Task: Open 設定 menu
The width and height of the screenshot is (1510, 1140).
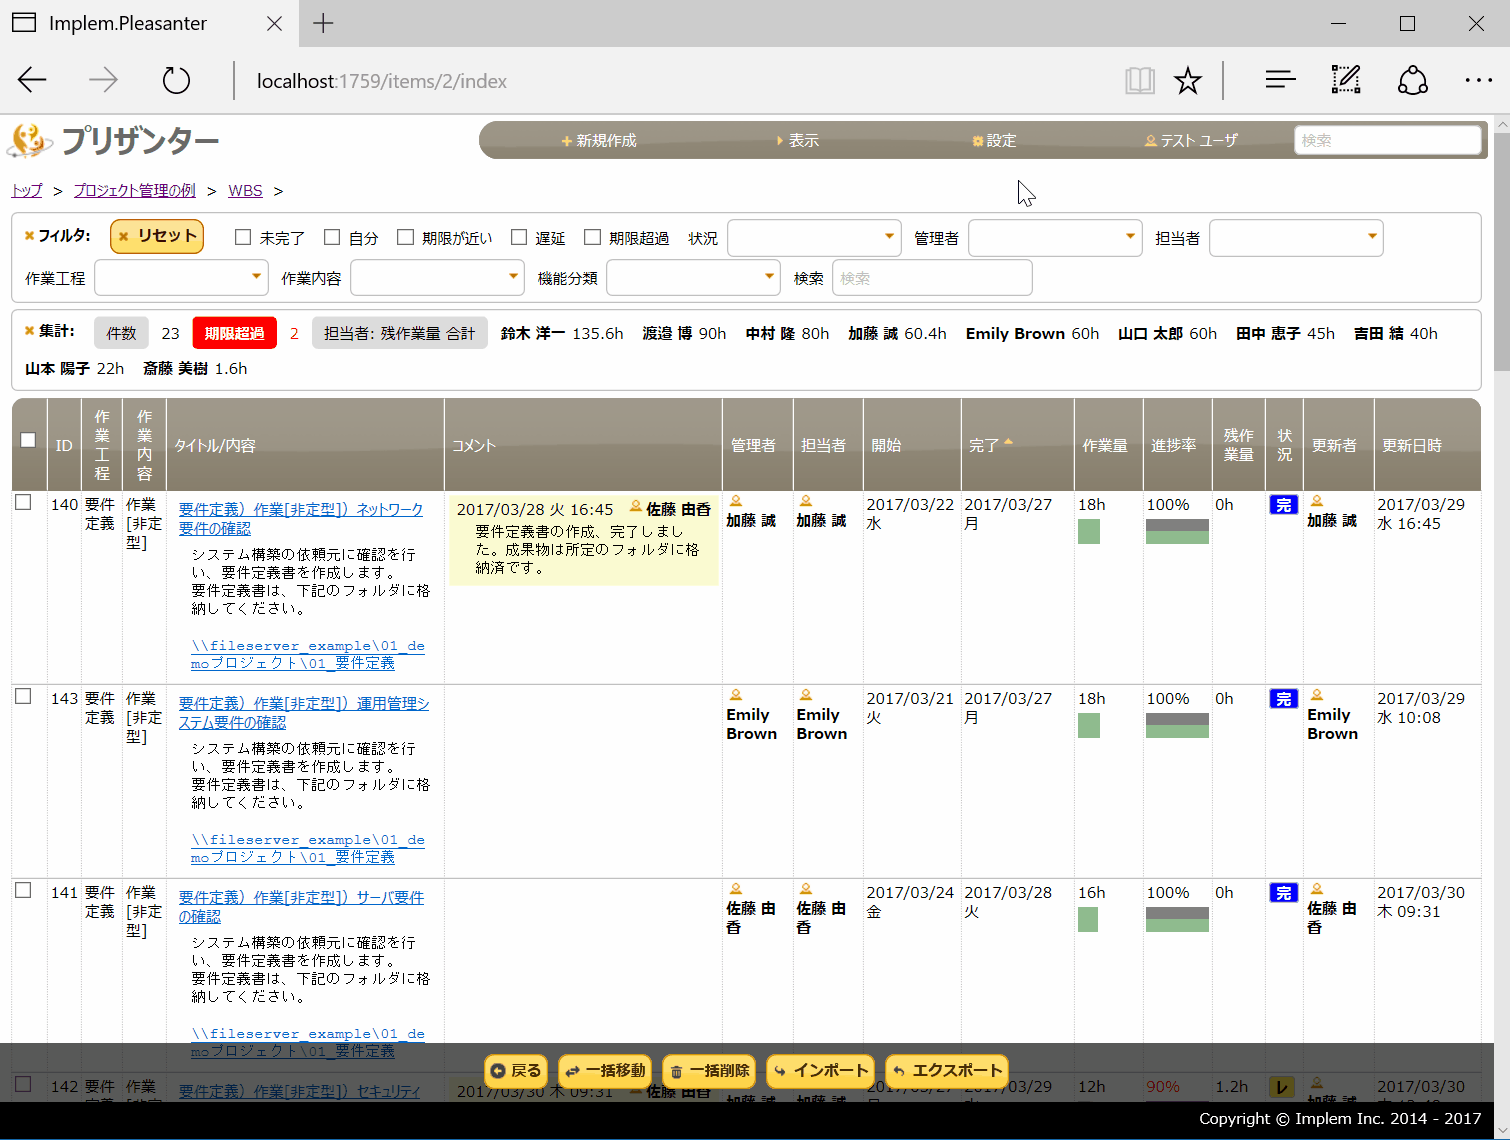Action: 994,141
